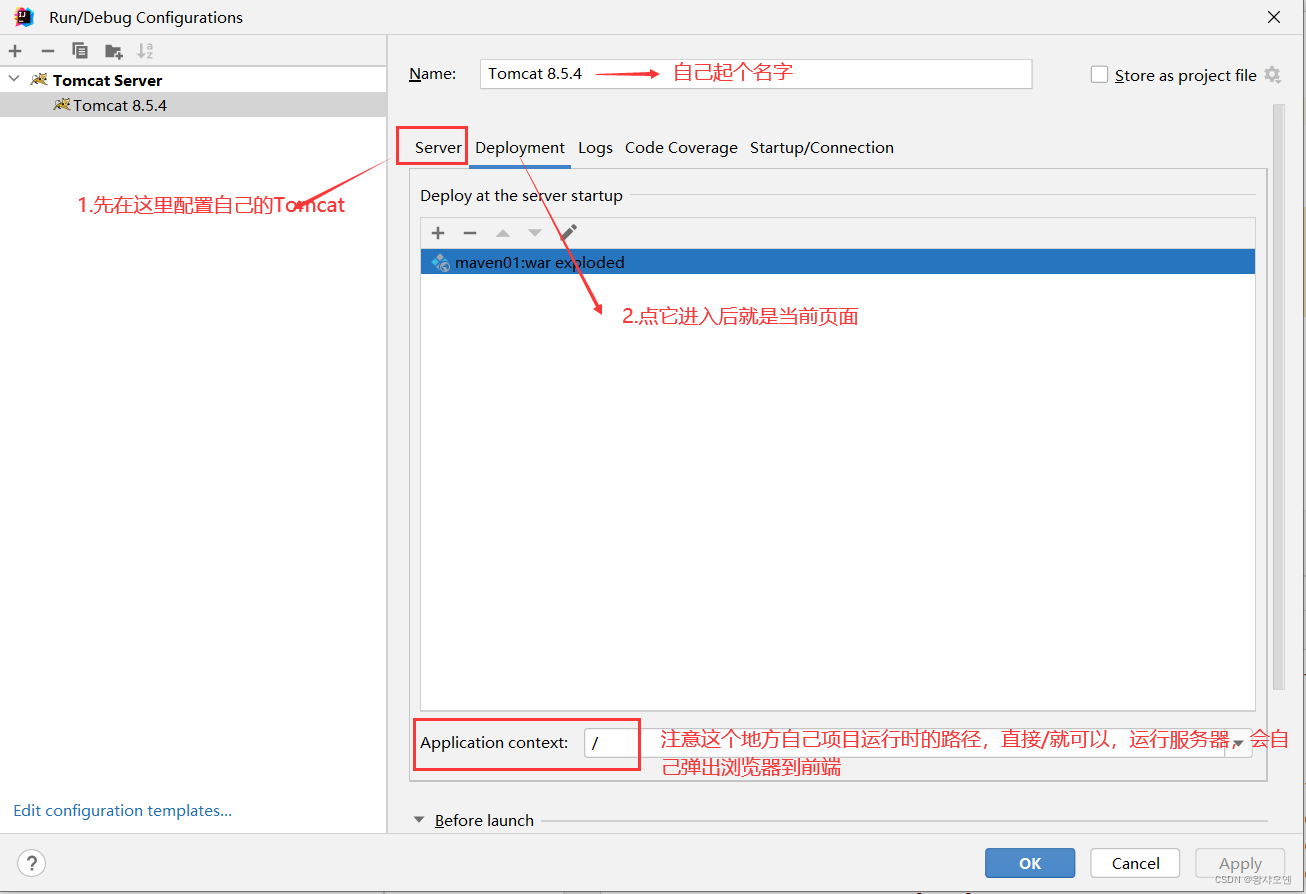Move deployment artifact up
This screenshot has height=894, width=1306.
(x=503, y=233)
